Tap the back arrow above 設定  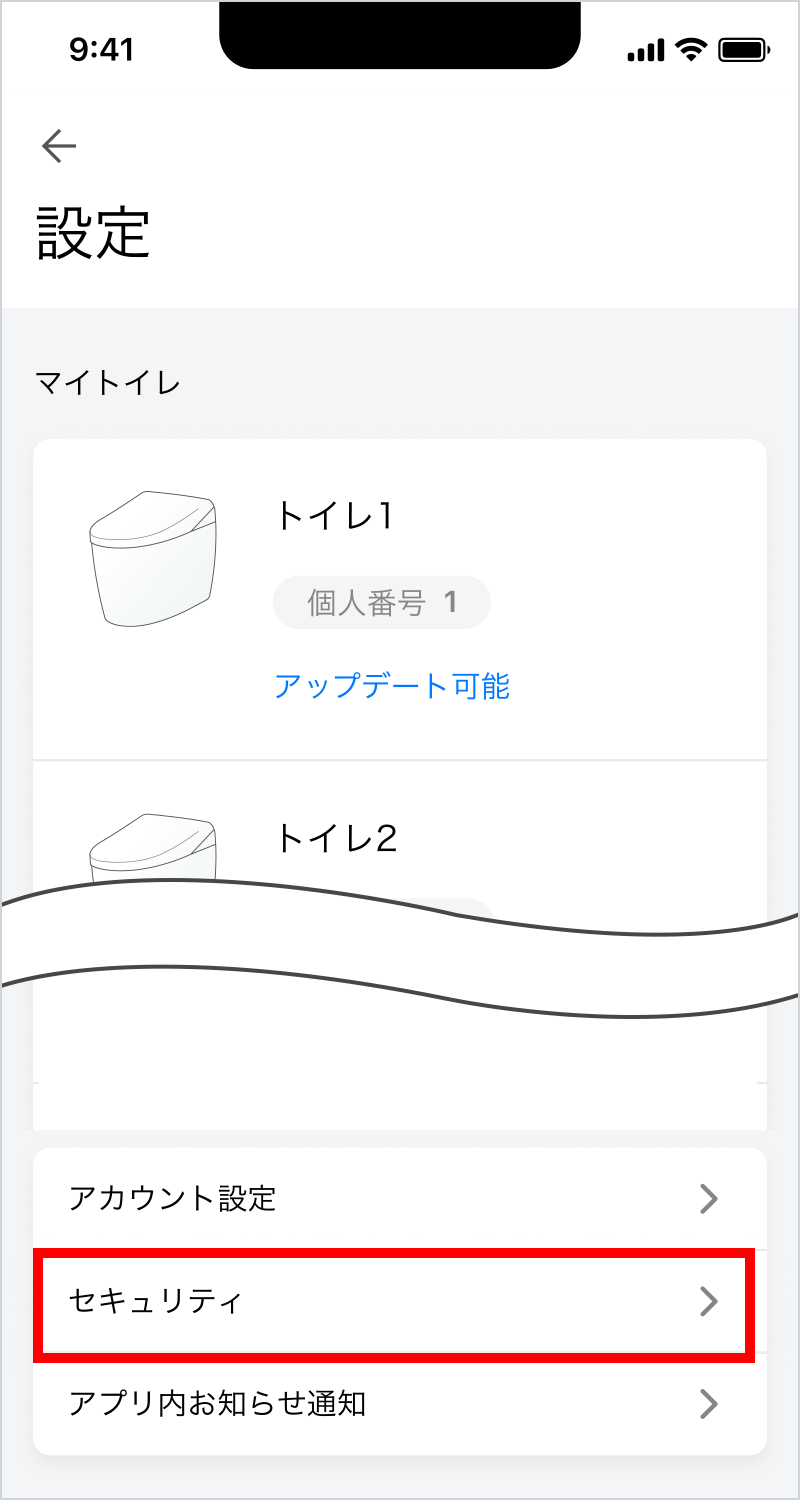click(59, 147)
